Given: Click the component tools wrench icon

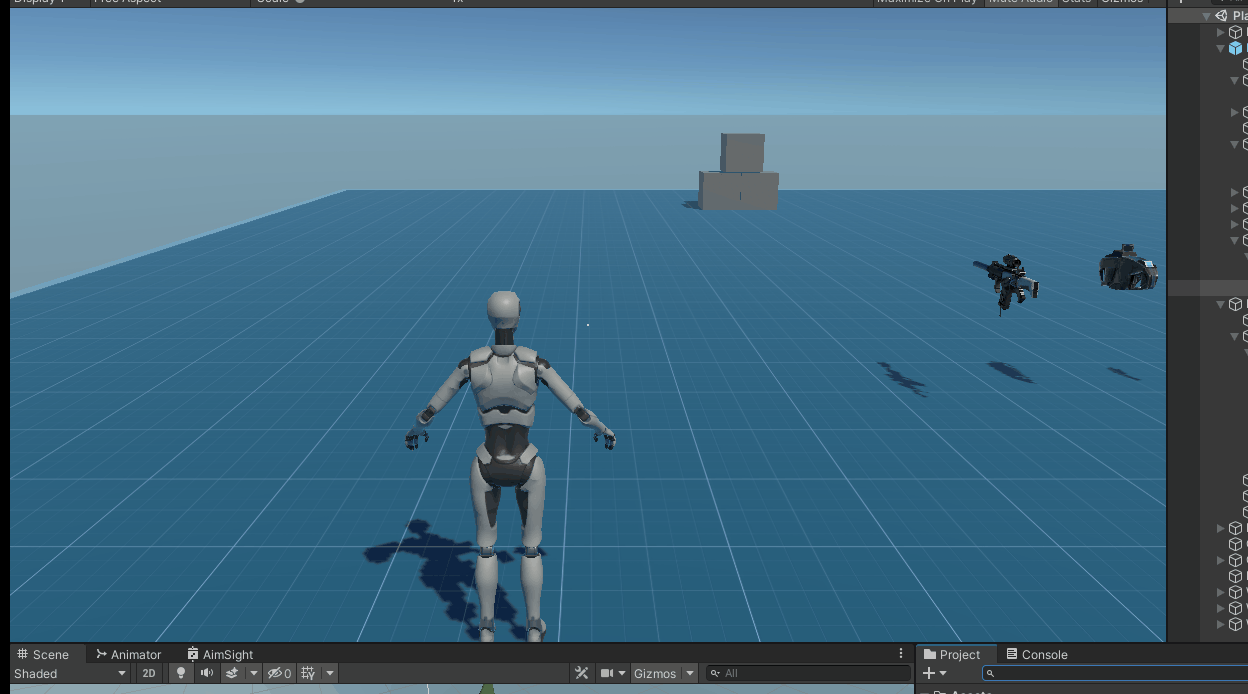Looking at the screenshot, I should pos(581,673).
